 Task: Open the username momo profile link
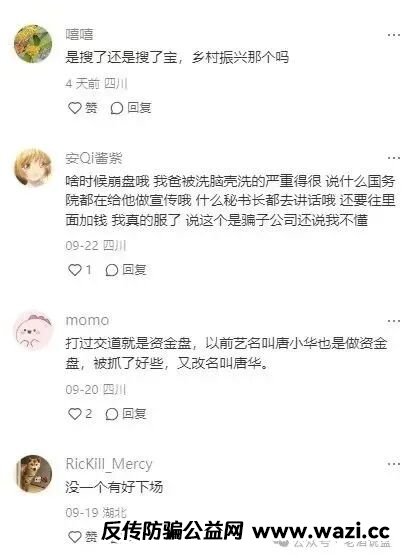tap(87, 320)
